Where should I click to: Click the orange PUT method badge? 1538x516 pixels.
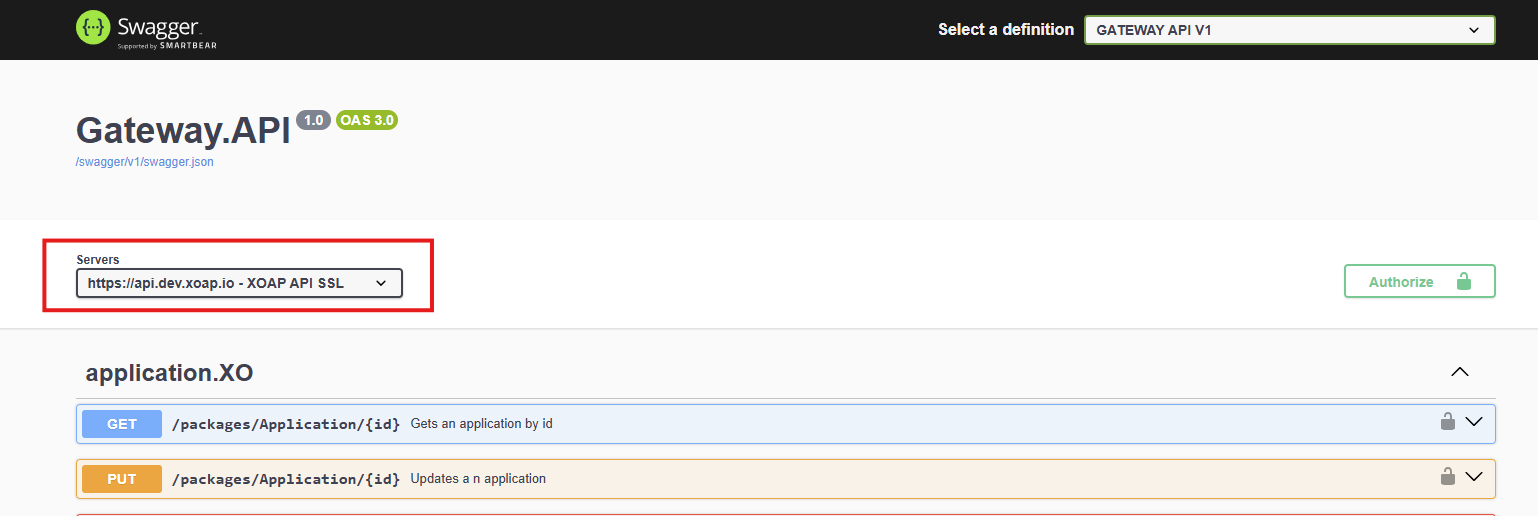[122, 479]
